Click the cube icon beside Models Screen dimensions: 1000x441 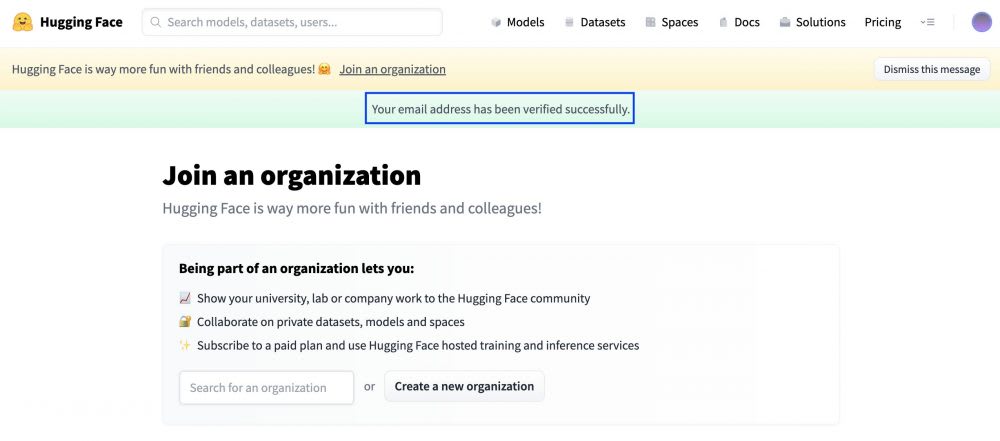point(496,22)
